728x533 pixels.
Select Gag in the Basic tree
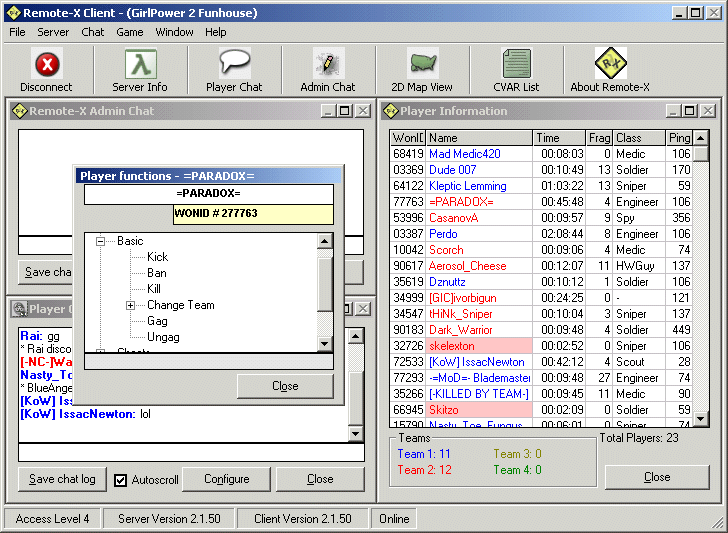[157, 321]
